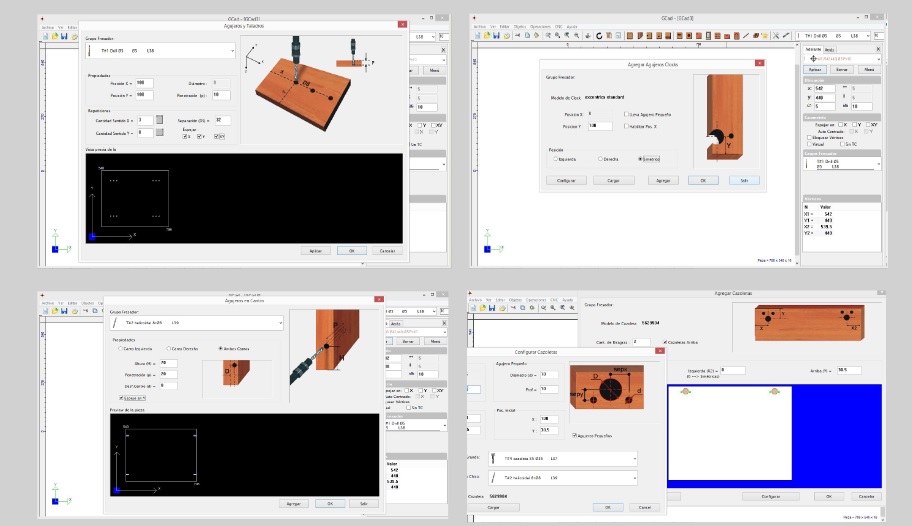Click Copy icon in Agujeros Clock window toolbar
This screenshot has height=526, width=912.
528,35
